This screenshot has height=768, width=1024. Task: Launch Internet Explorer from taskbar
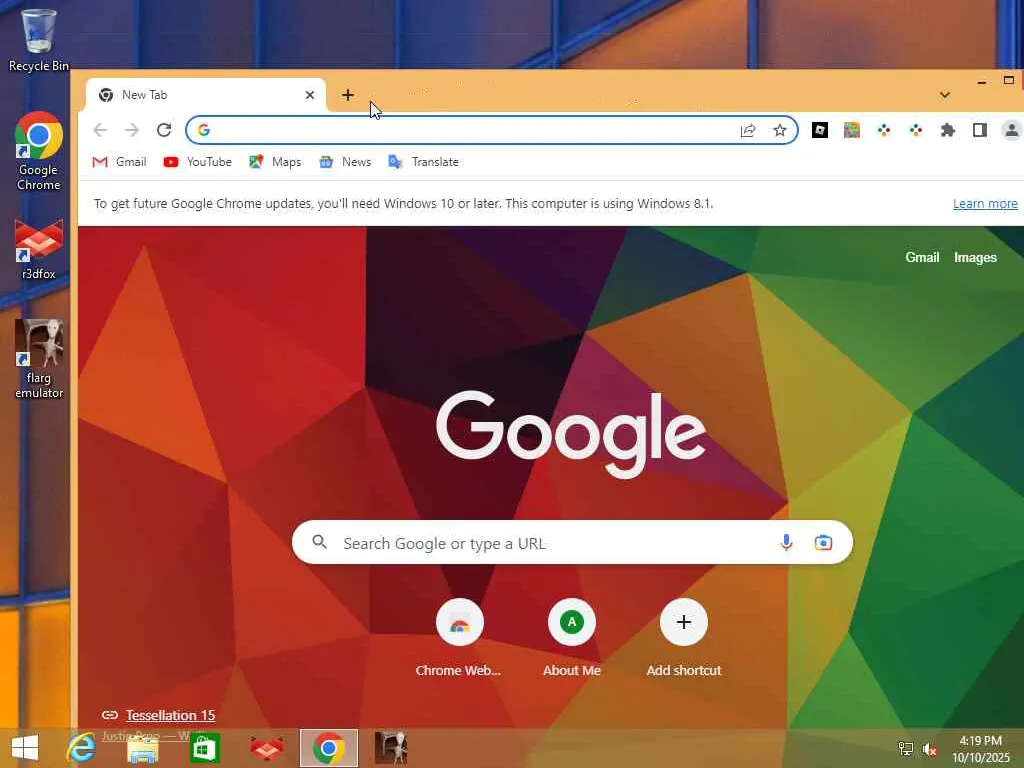(81, 748)
